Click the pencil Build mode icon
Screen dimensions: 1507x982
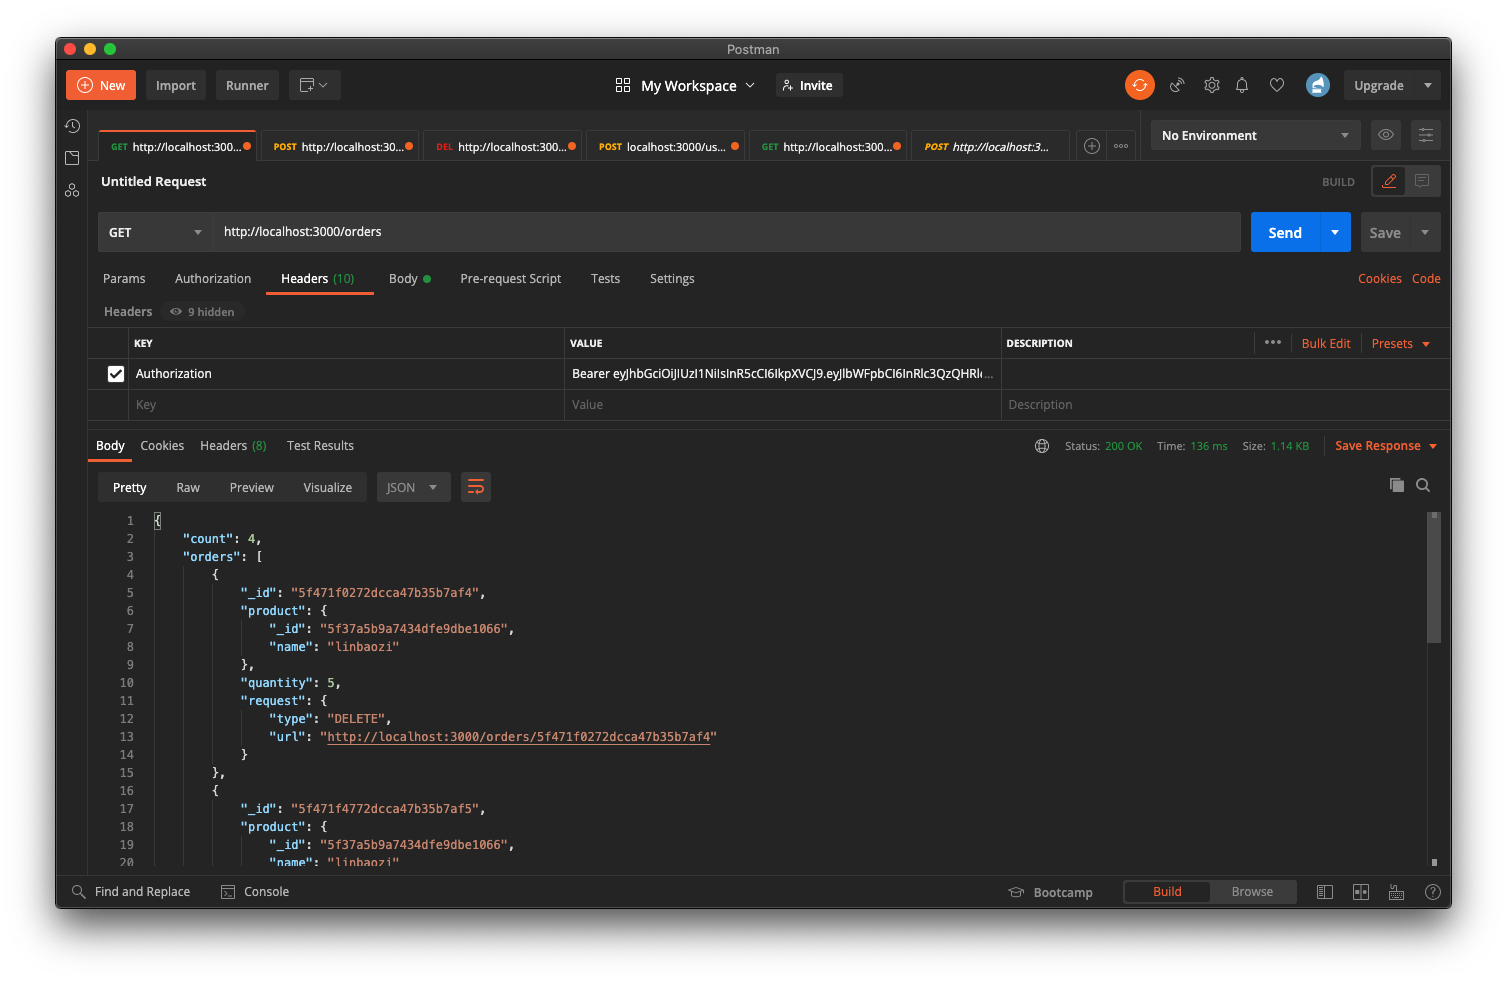[x=1389, y=181]
